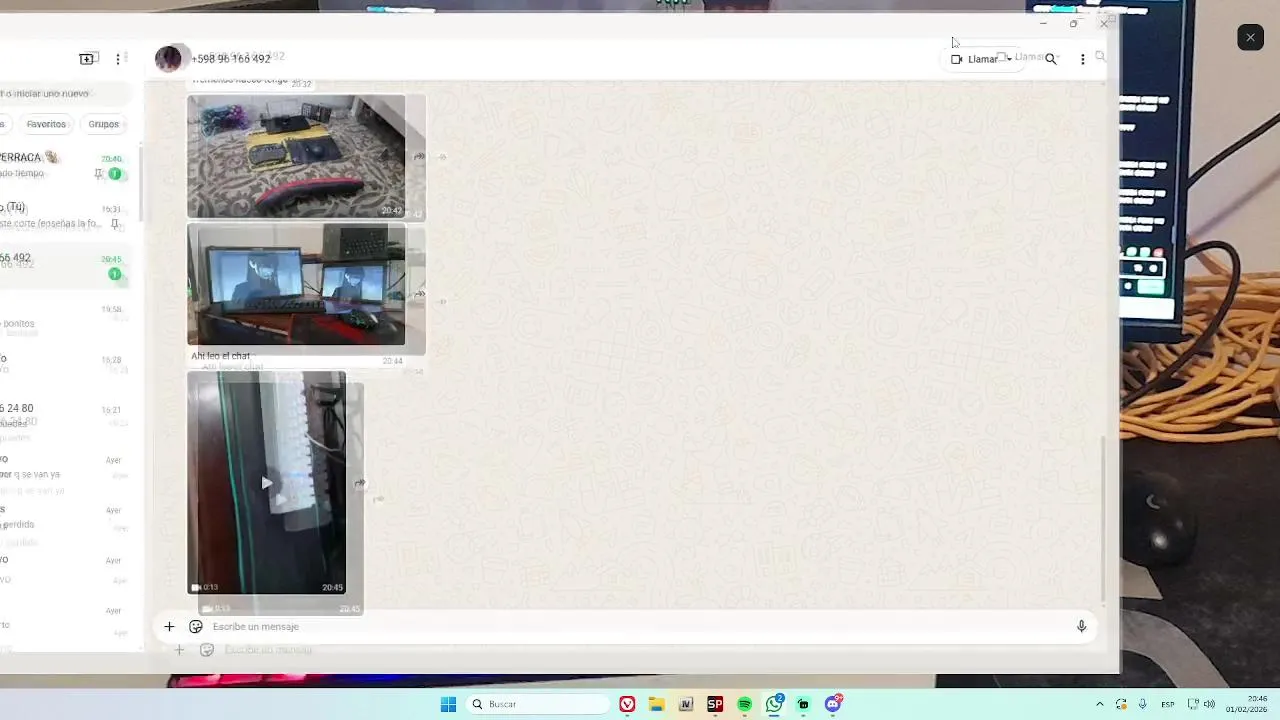
Task: Click the chat list scrollbar
Action: coord(141,185)
